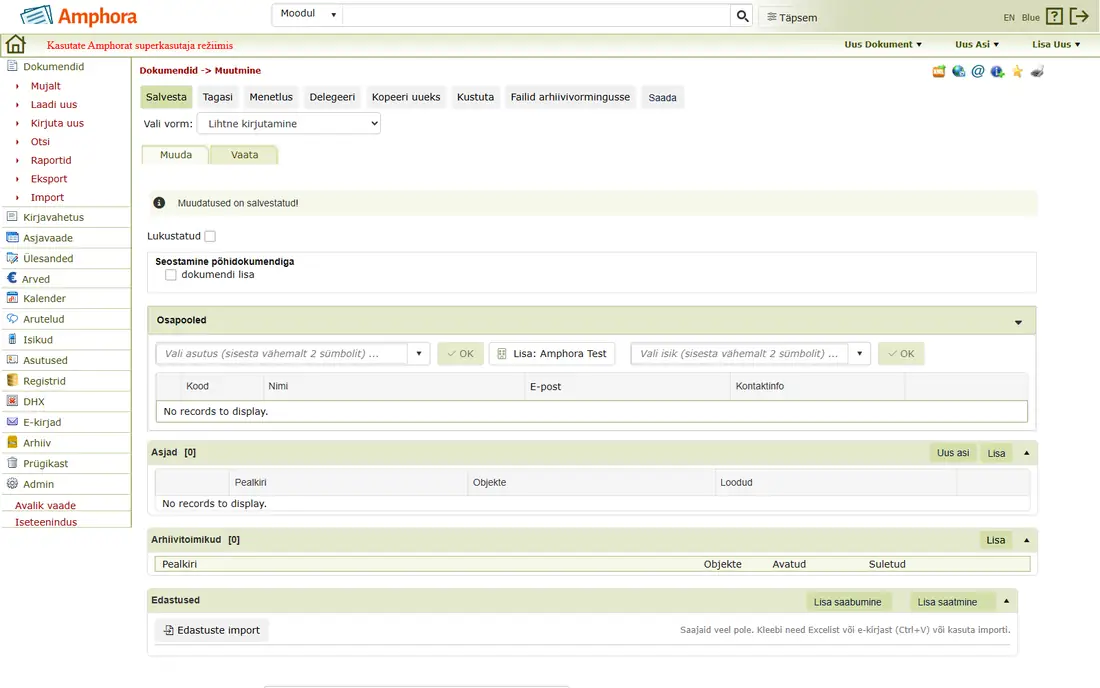Click the home icon

click(15, 44)
